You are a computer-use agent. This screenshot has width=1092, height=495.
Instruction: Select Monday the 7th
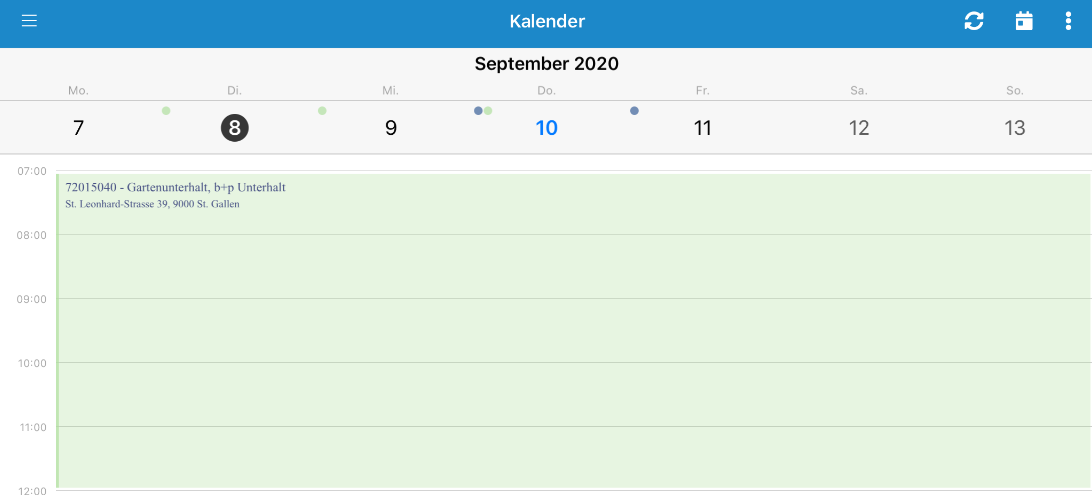coord(78,128)
